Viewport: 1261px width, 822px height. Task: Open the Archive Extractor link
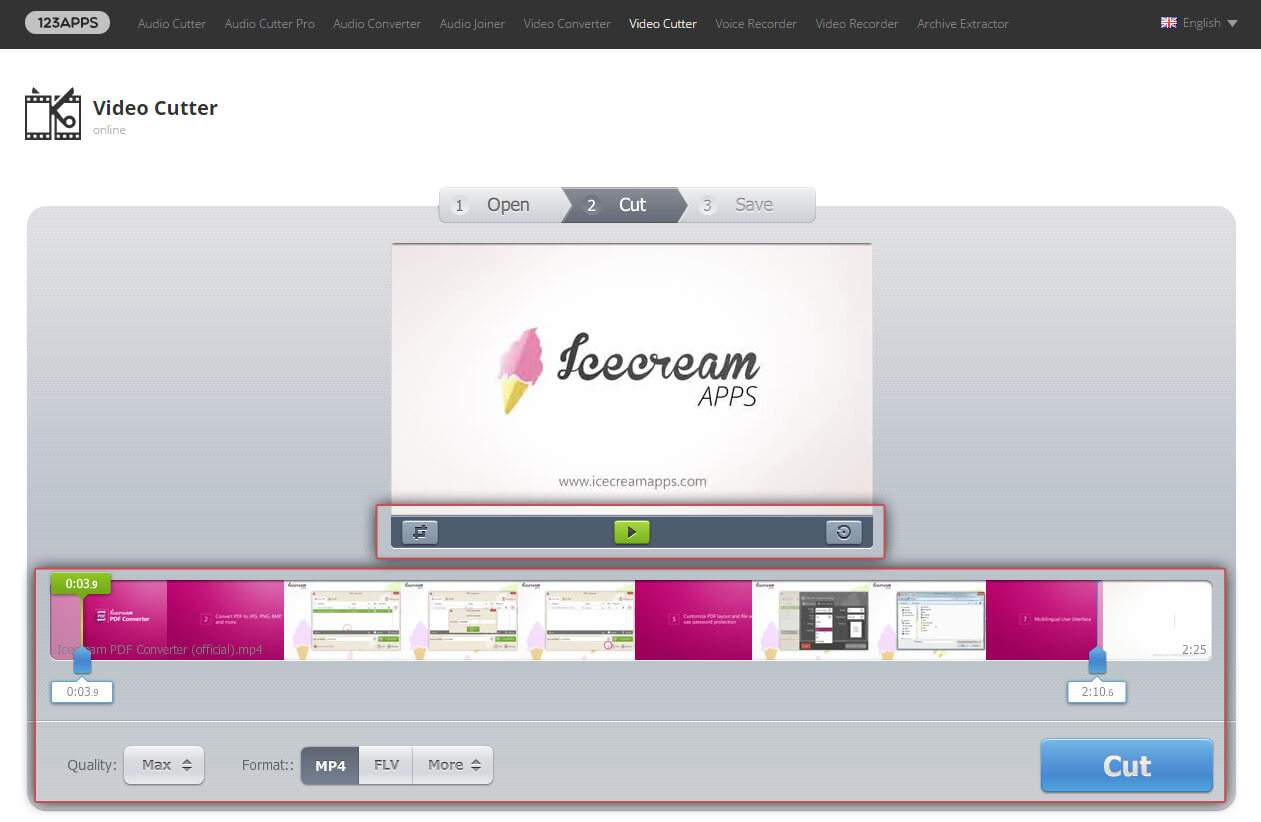(962, 24)
